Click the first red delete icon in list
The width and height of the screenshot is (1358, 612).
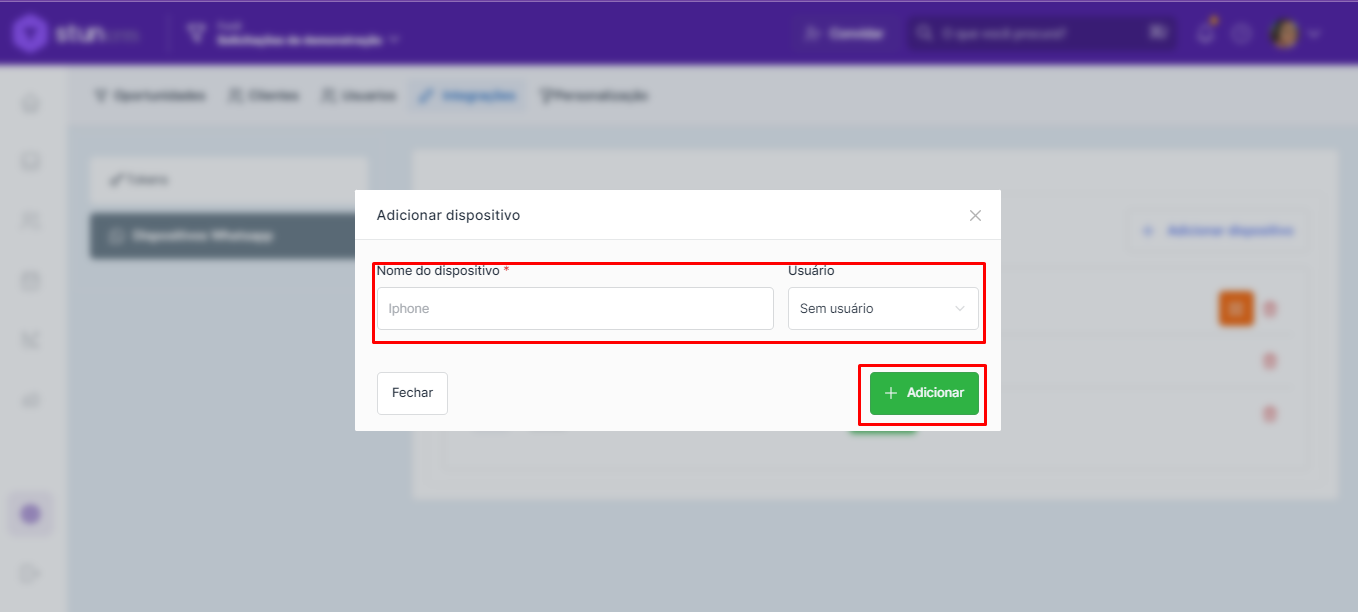[1270, 308]
